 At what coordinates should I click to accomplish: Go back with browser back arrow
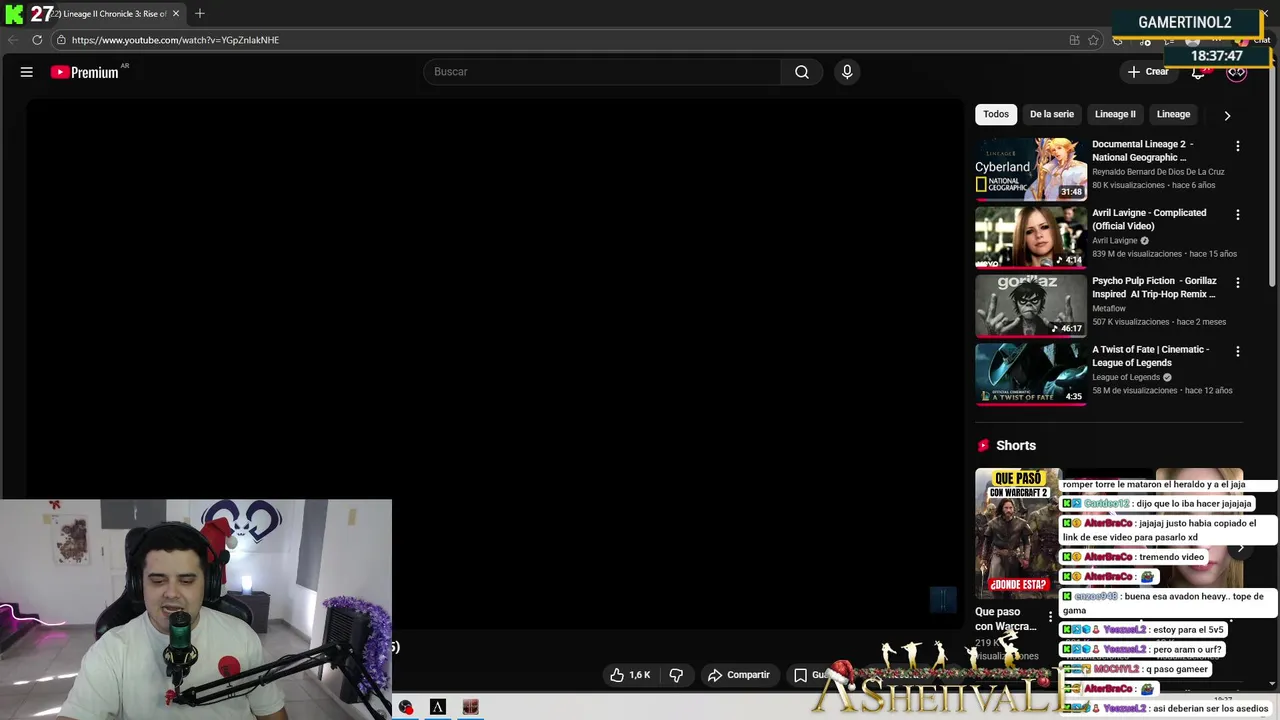pos(13,40)
